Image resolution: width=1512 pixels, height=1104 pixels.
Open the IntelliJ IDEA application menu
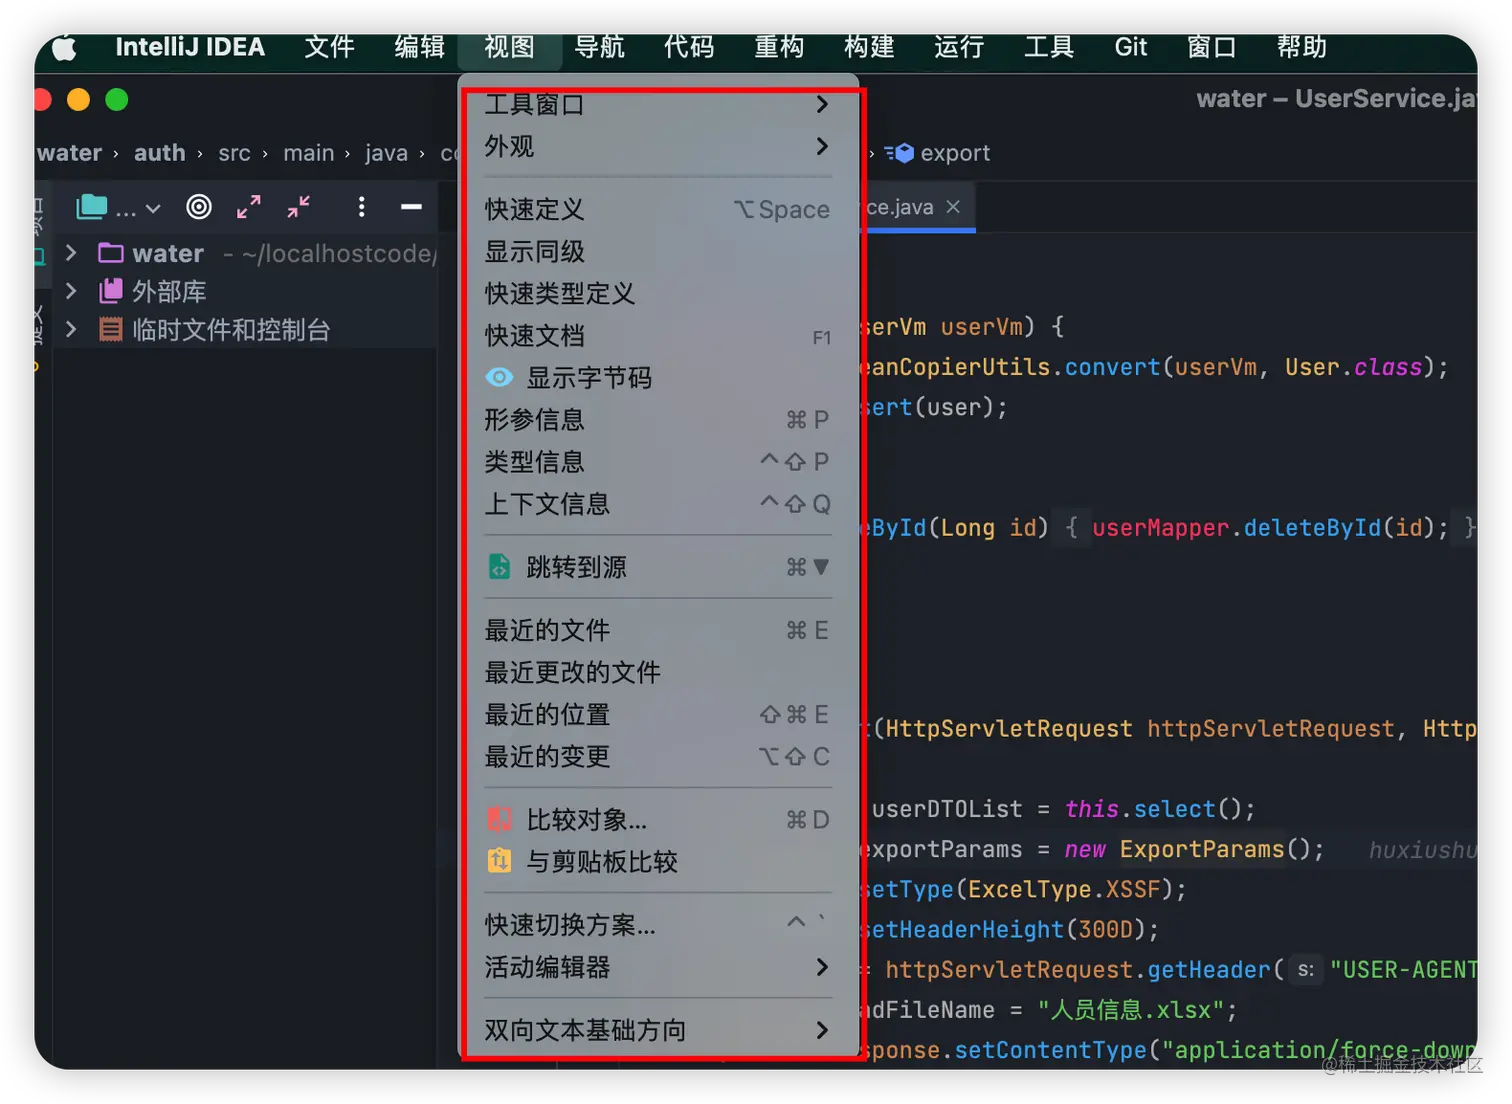(x=190, y=48)
